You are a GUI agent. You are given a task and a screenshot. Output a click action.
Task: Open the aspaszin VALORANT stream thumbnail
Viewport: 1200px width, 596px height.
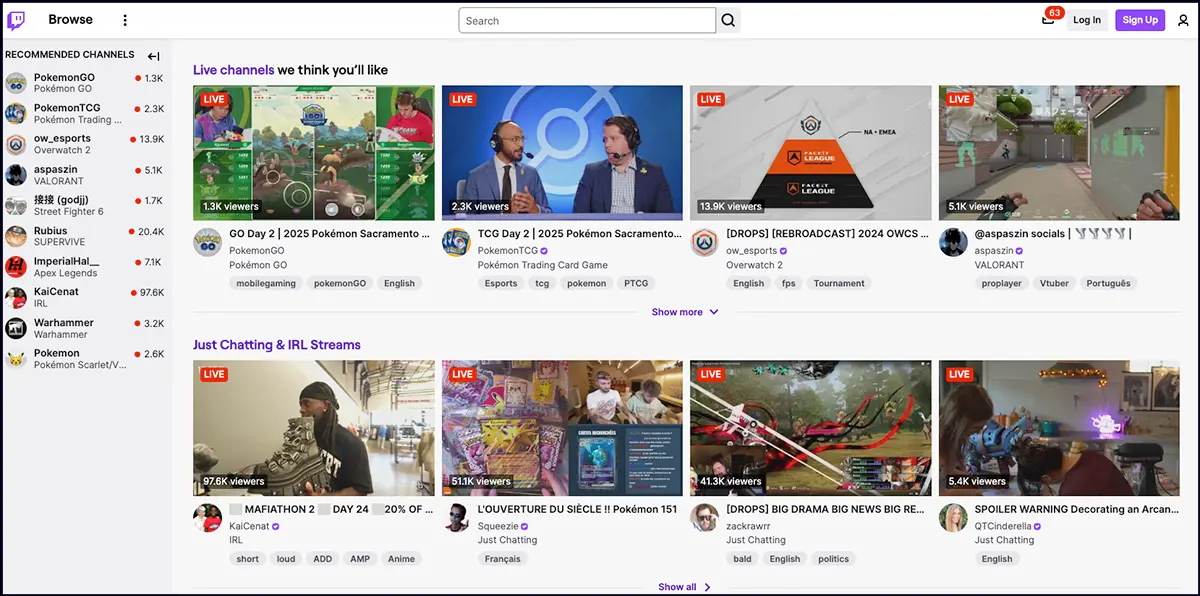click(1059, 153)
